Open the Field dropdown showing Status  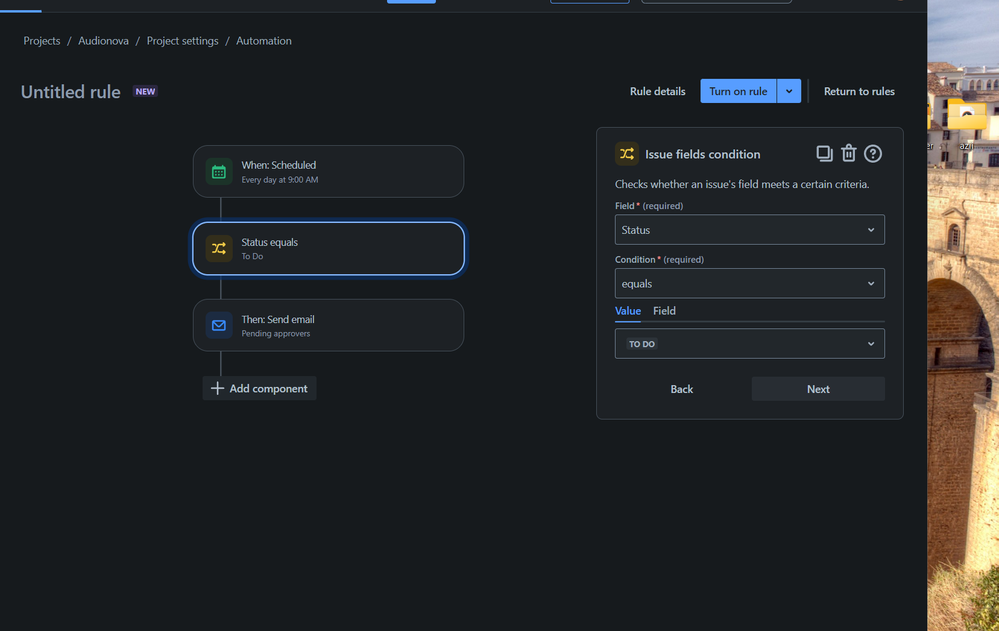pyautogui.click(x=749, y=230)
